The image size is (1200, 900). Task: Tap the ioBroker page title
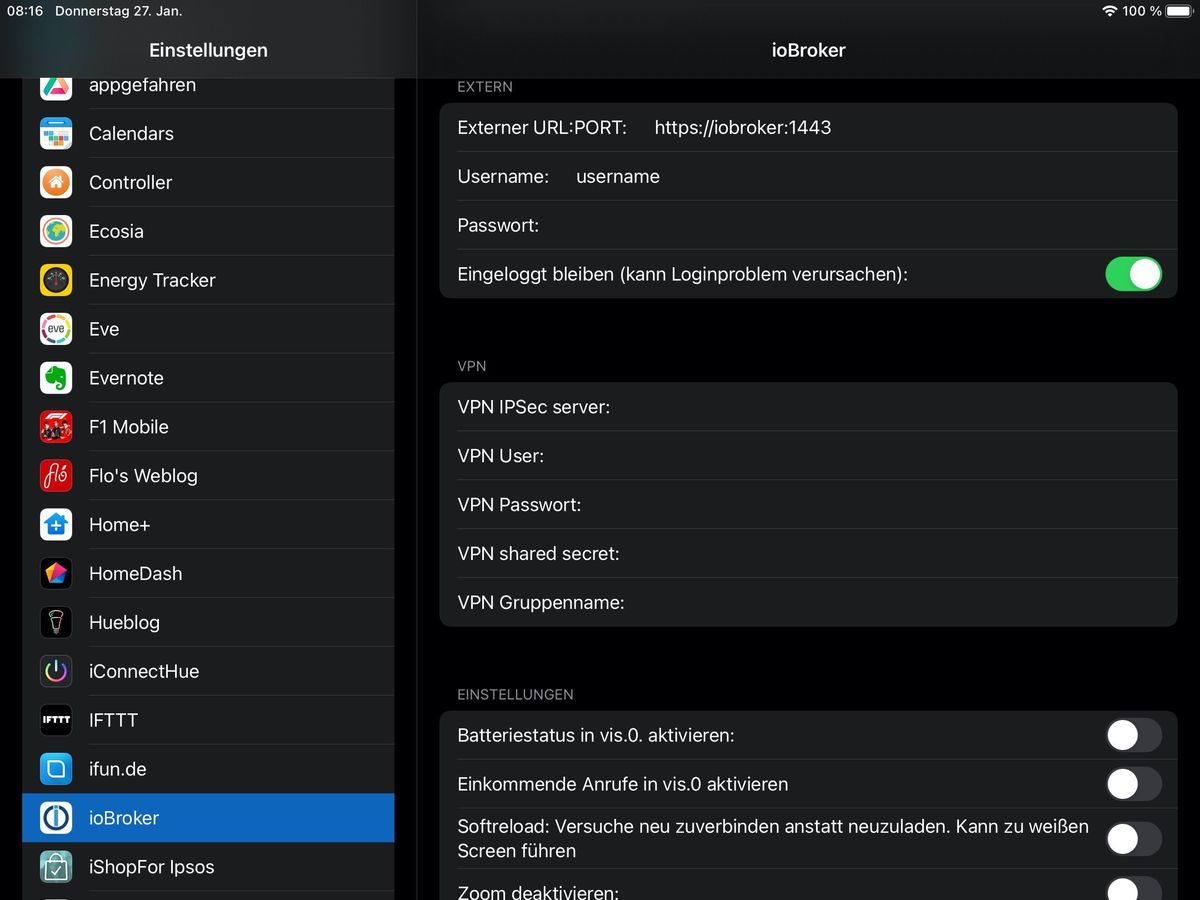tap(808, 50)
